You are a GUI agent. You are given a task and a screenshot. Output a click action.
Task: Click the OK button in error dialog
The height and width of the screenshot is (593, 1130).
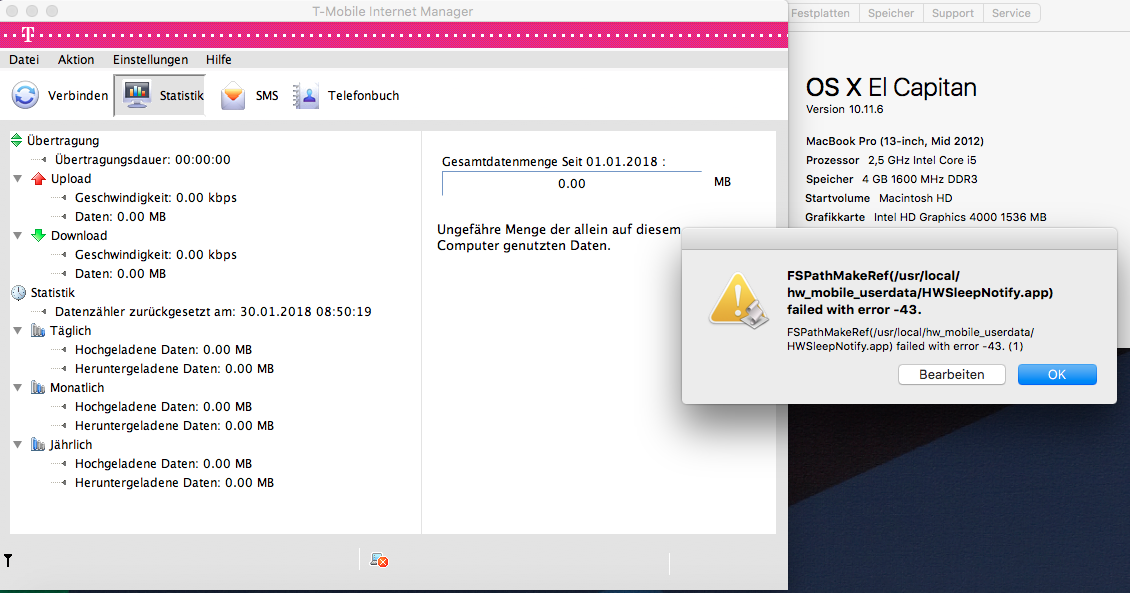pos(1056,374)
